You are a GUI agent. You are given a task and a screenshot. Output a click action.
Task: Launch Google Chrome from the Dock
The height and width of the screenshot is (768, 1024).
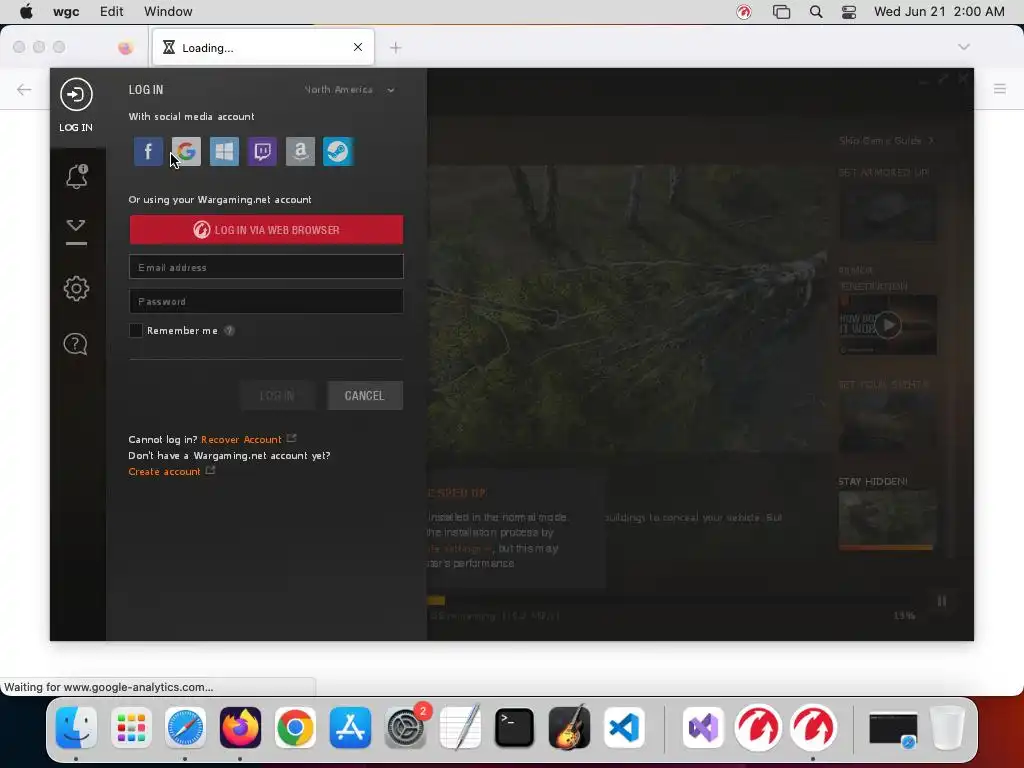(295, 727)
